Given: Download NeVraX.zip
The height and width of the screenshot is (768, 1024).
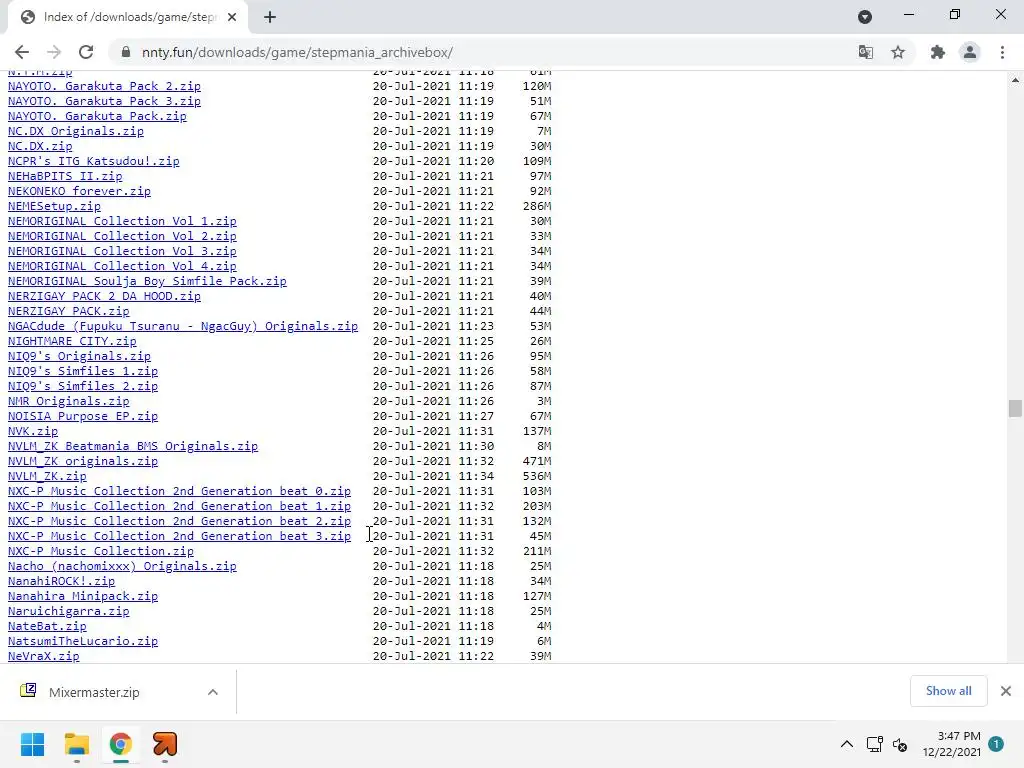Looking at the screenshot, I should coord(44,657).
